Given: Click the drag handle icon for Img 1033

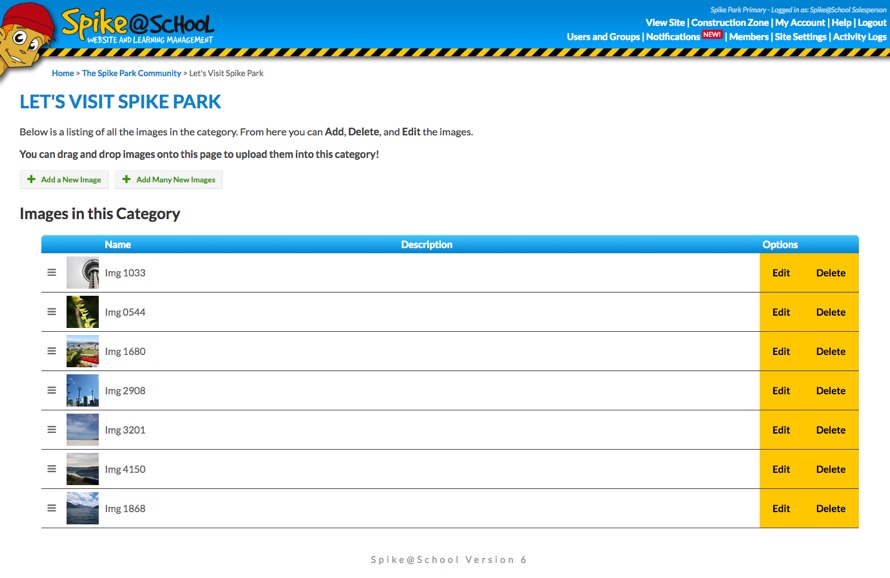Looking at the screenshot, I should [x=52, y=272].
